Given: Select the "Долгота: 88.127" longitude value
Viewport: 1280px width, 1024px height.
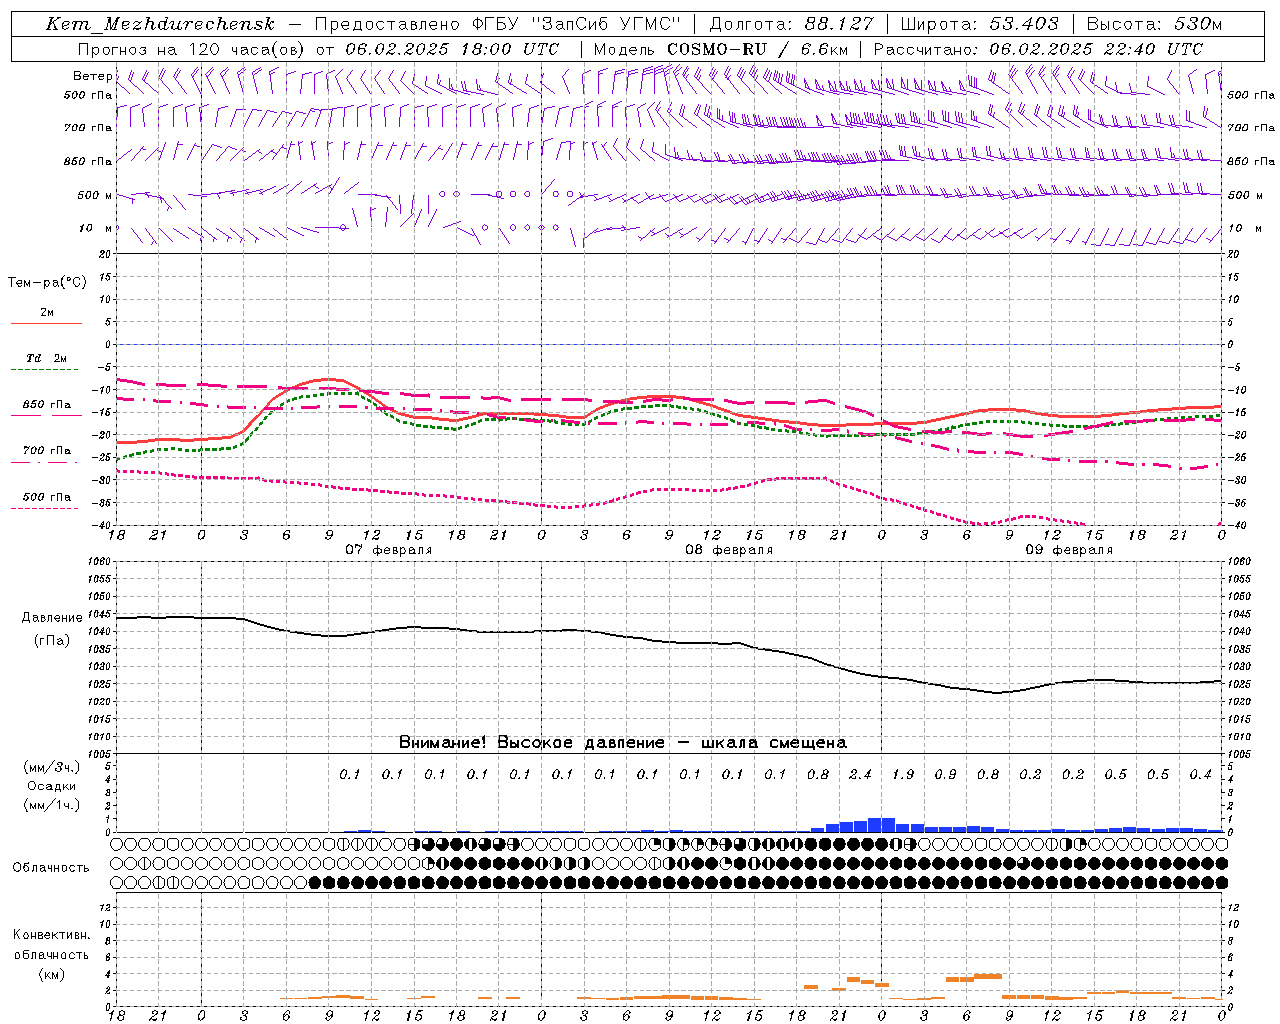Looking at the screenshot, I should click(x=790, y=24).
